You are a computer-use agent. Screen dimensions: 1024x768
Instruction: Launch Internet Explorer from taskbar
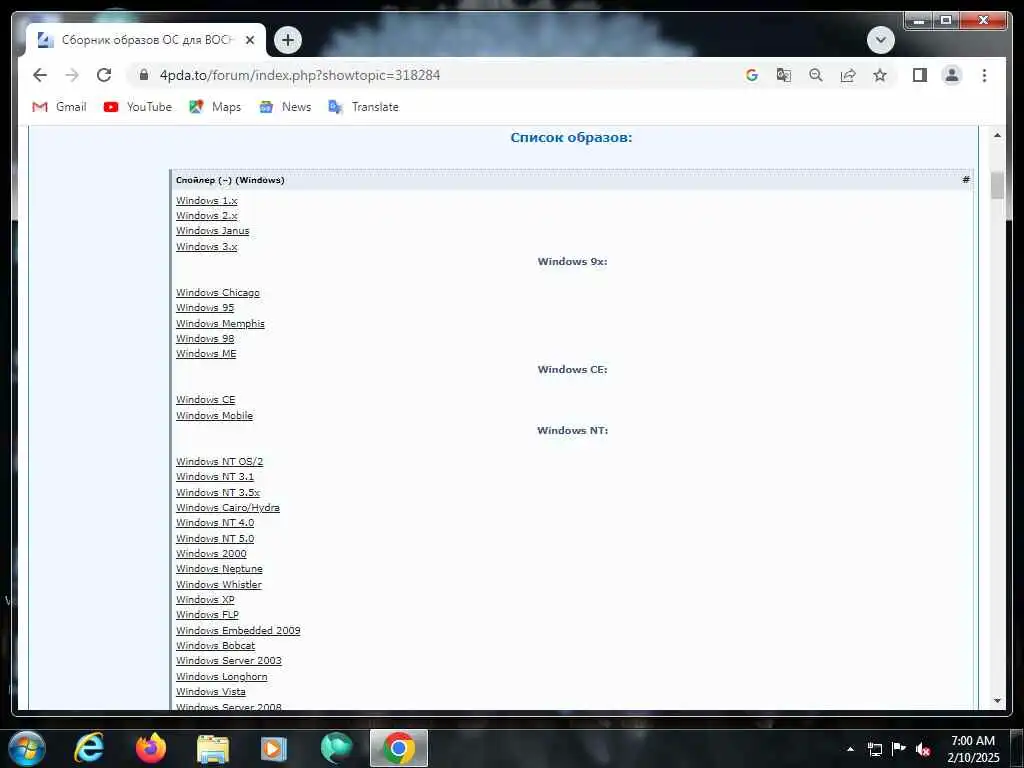coord(89,748)
